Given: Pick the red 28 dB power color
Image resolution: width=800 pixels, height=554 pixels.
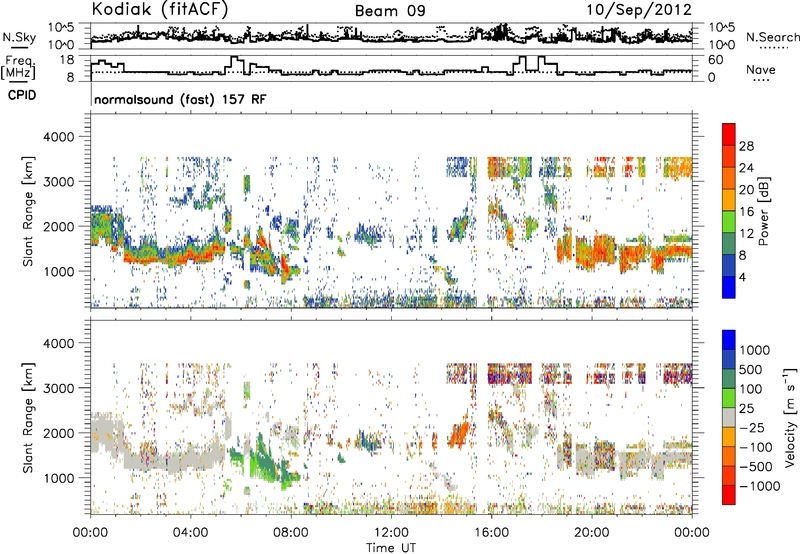Looking at the screenshot, I should [x=729, y=134].
